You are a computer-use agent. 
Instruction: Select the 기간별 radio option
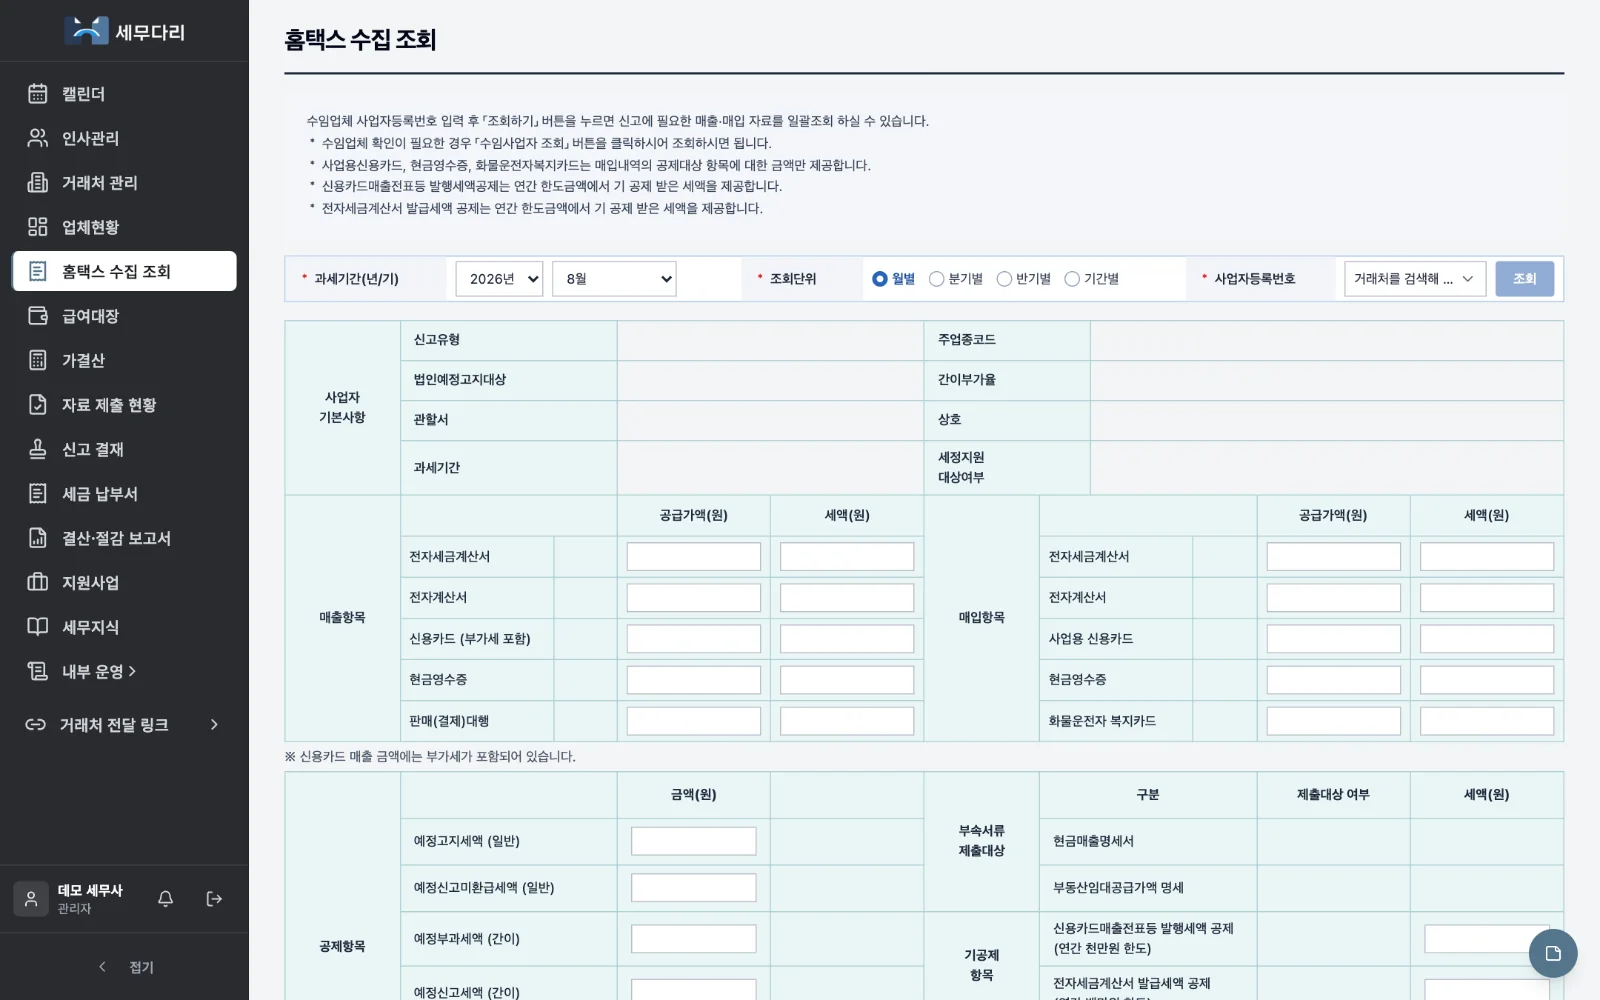pos(1072,279)
